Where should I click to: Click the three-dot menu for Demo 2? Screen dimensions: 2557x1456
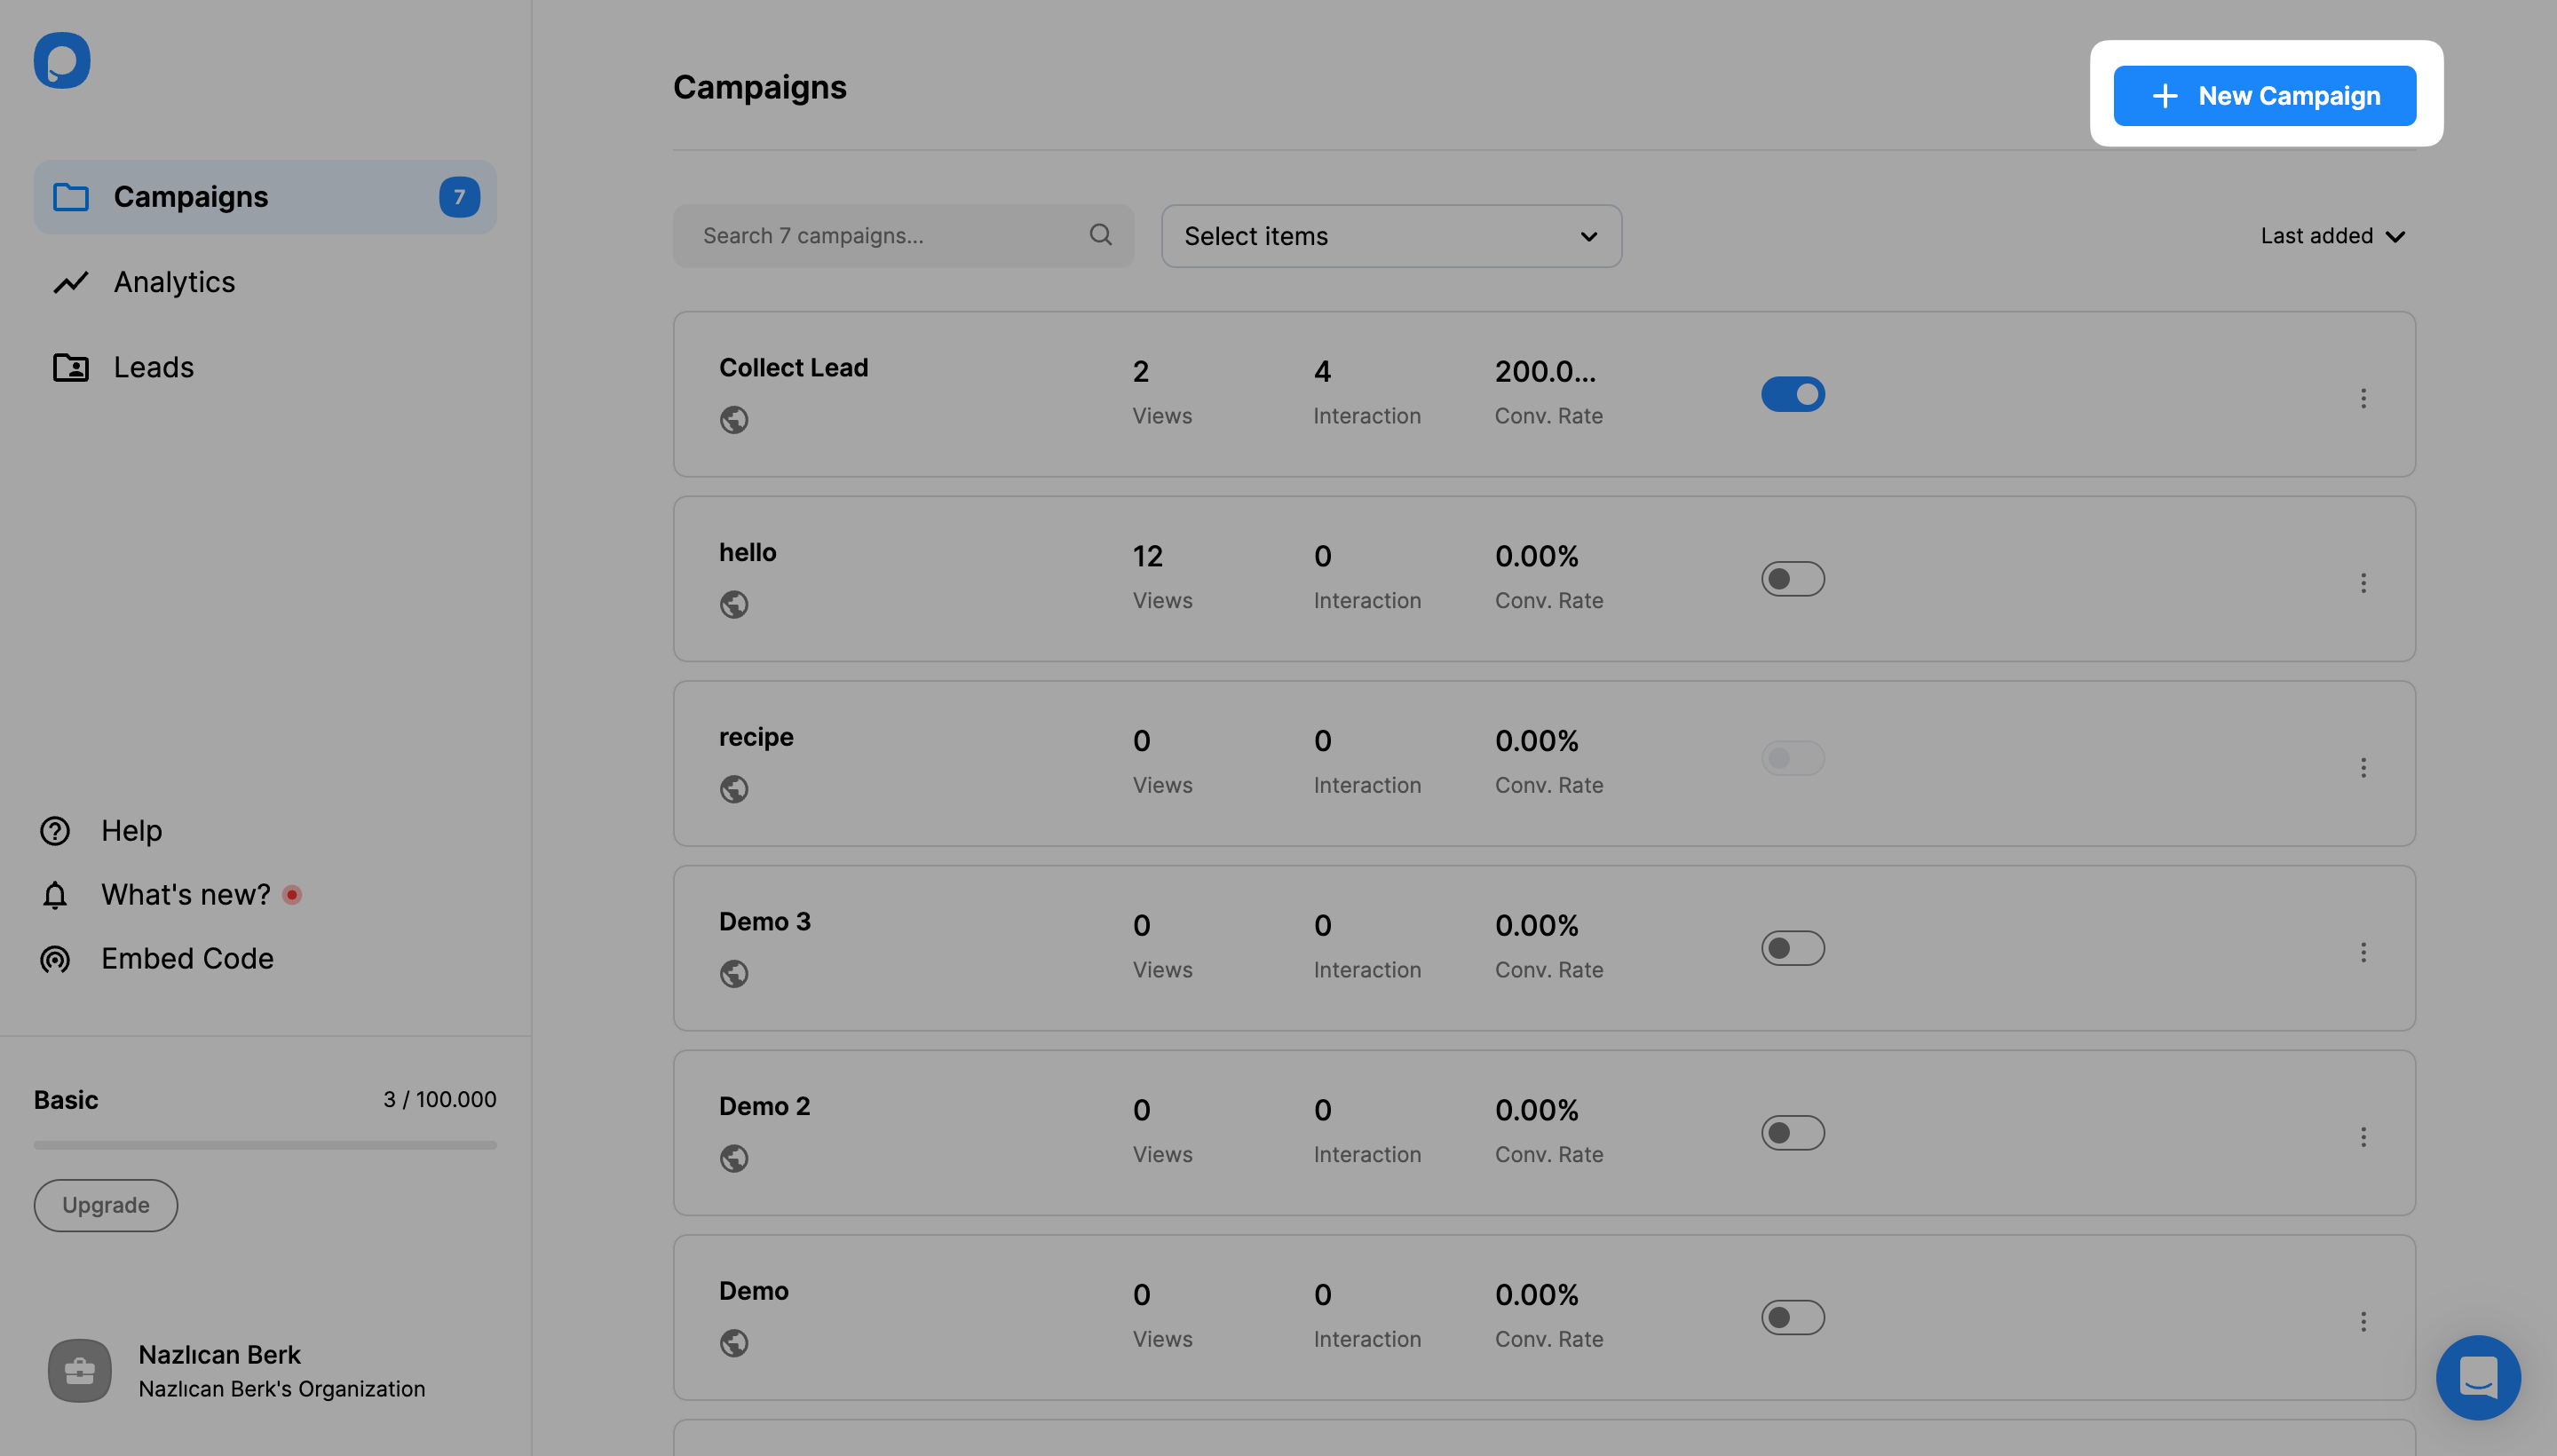2365,1133
